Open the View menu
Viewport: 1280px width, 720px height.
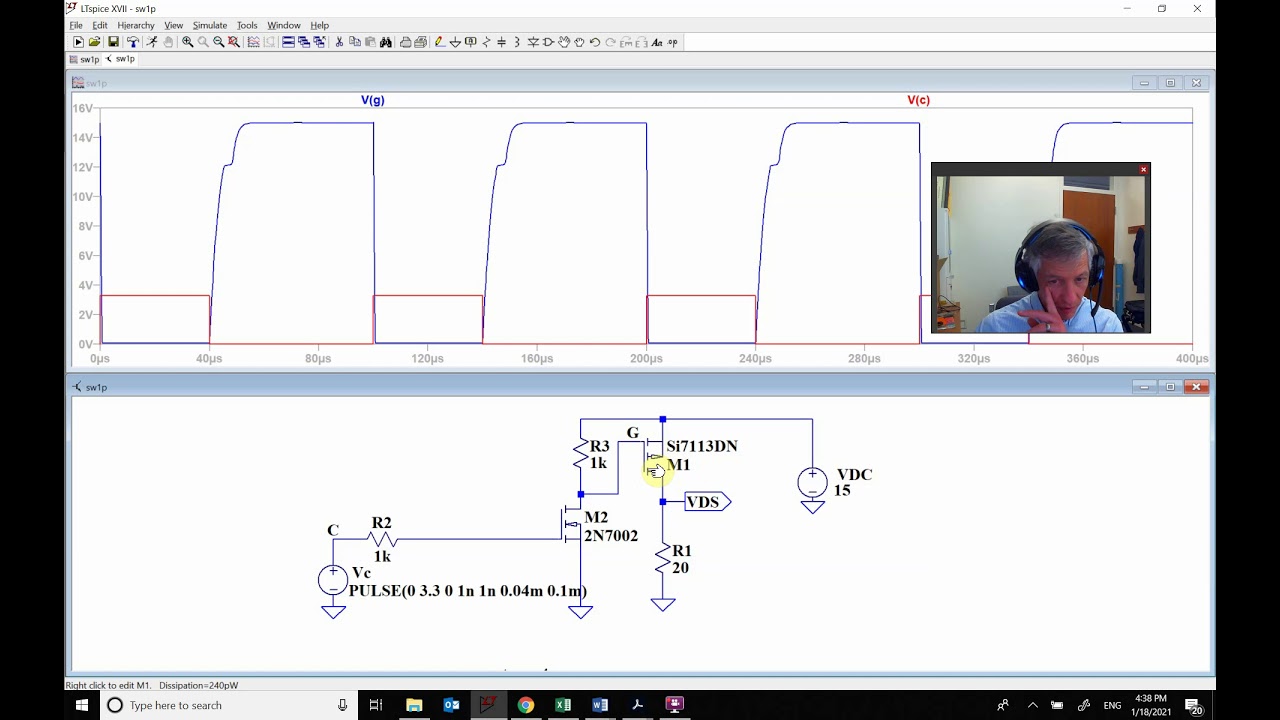pos(174,25)
